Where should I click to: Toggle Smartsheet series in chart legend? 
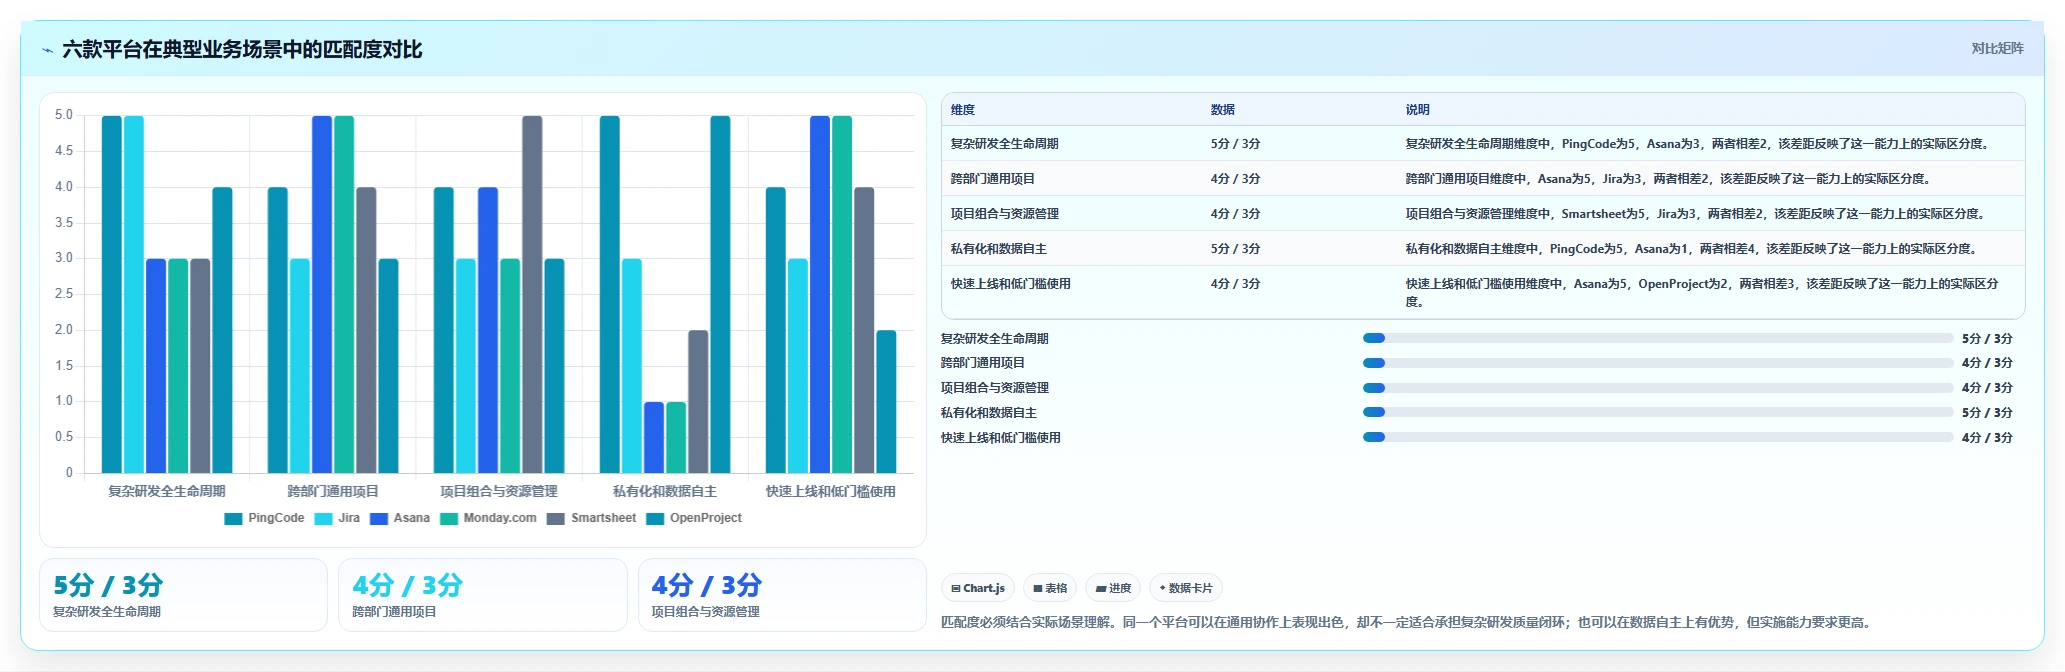point(592,518)
